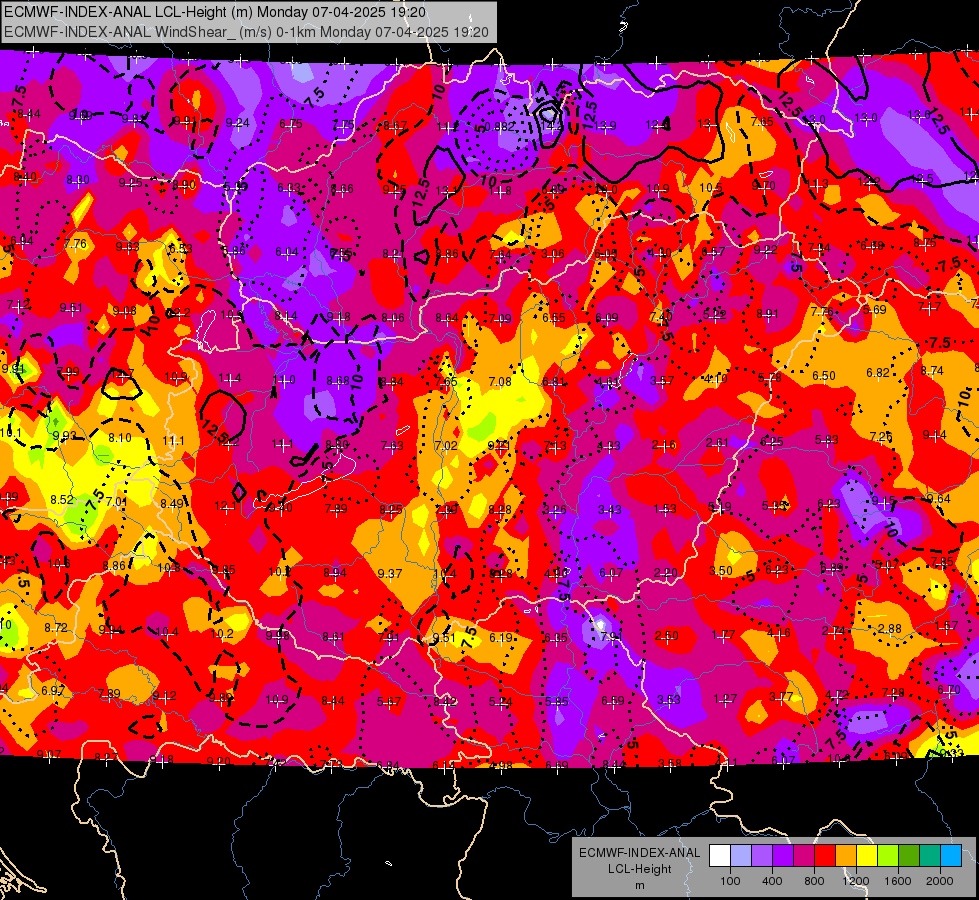
Task: Click the map value 6.50
Action: 824,375
